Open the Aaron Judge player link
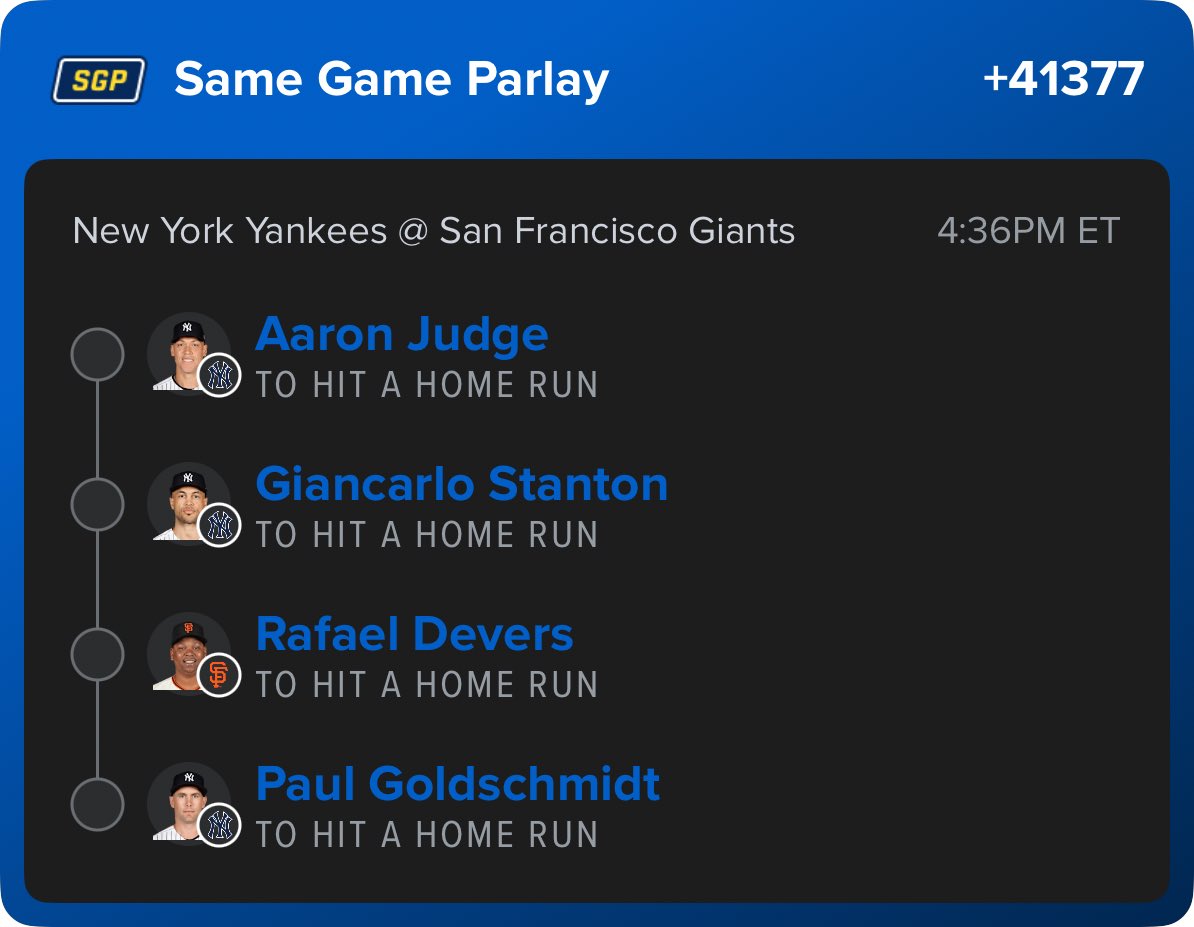This screenshot has height=927, width=1194. [x=401, y=334]
